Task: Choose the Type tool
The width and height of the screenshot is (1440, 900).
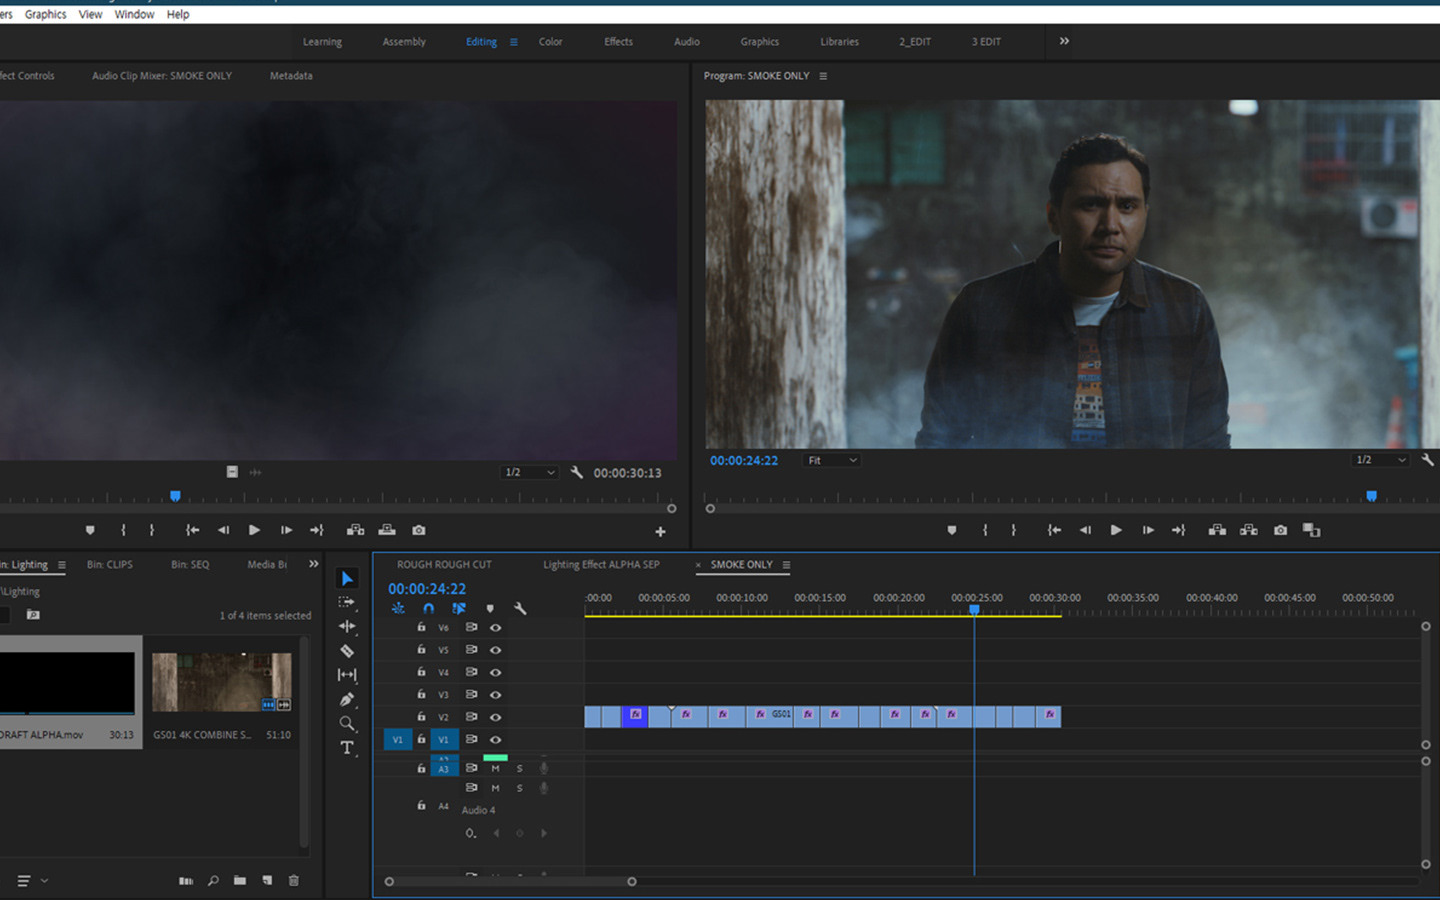Action: pos(347,748)
